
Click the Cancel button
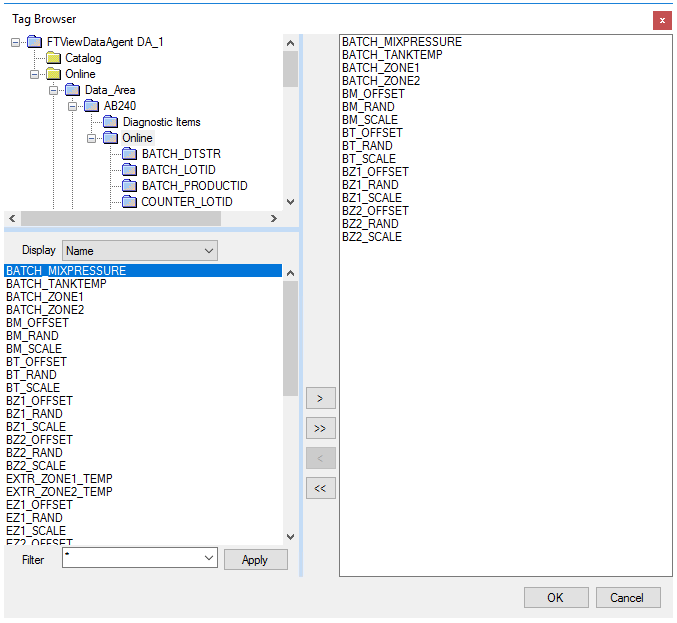tap(628, 598)
